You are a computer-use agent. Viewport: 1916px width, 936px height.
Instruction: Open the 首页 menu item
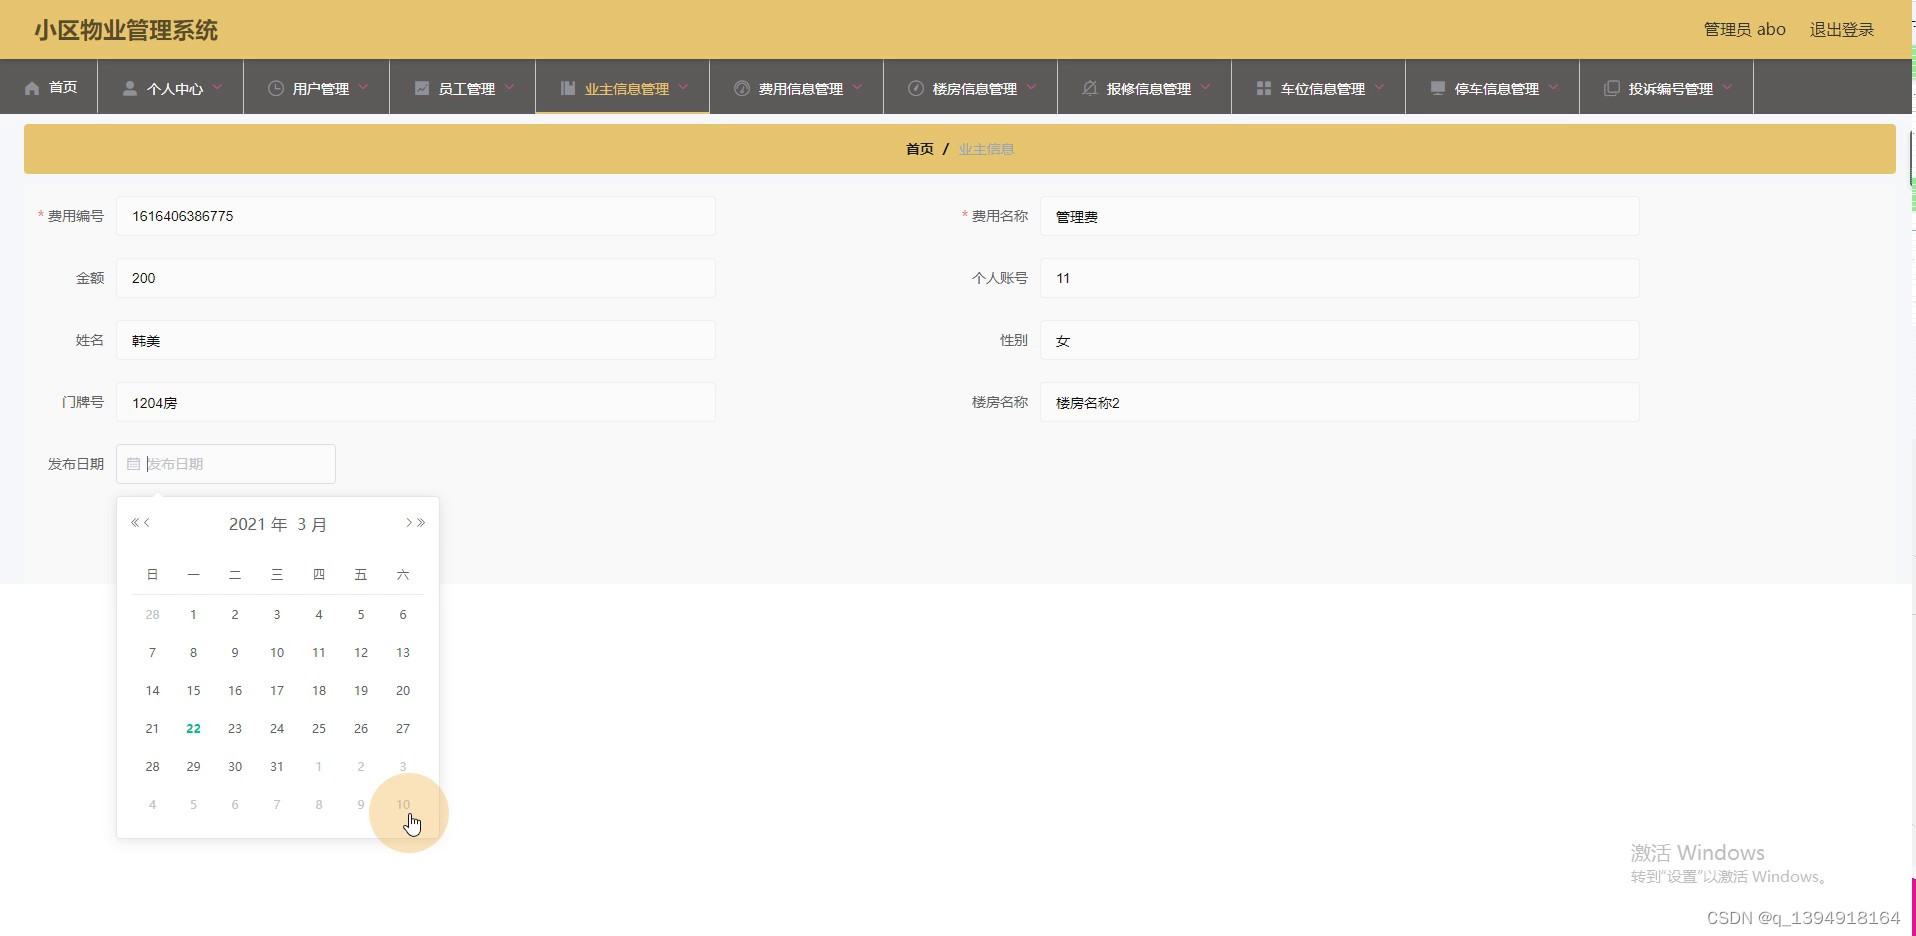tap(49, 87)
